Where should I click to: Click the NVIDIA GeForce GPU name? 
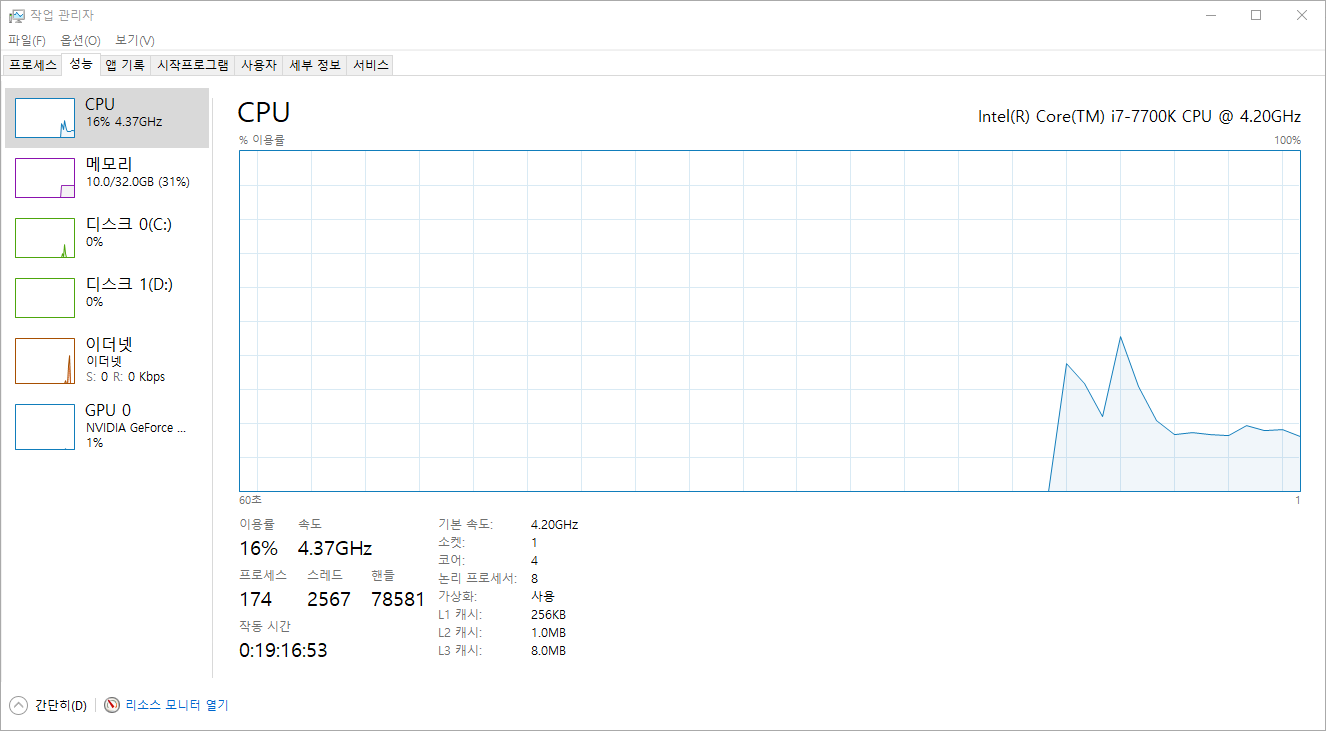[x=136, y=427]
